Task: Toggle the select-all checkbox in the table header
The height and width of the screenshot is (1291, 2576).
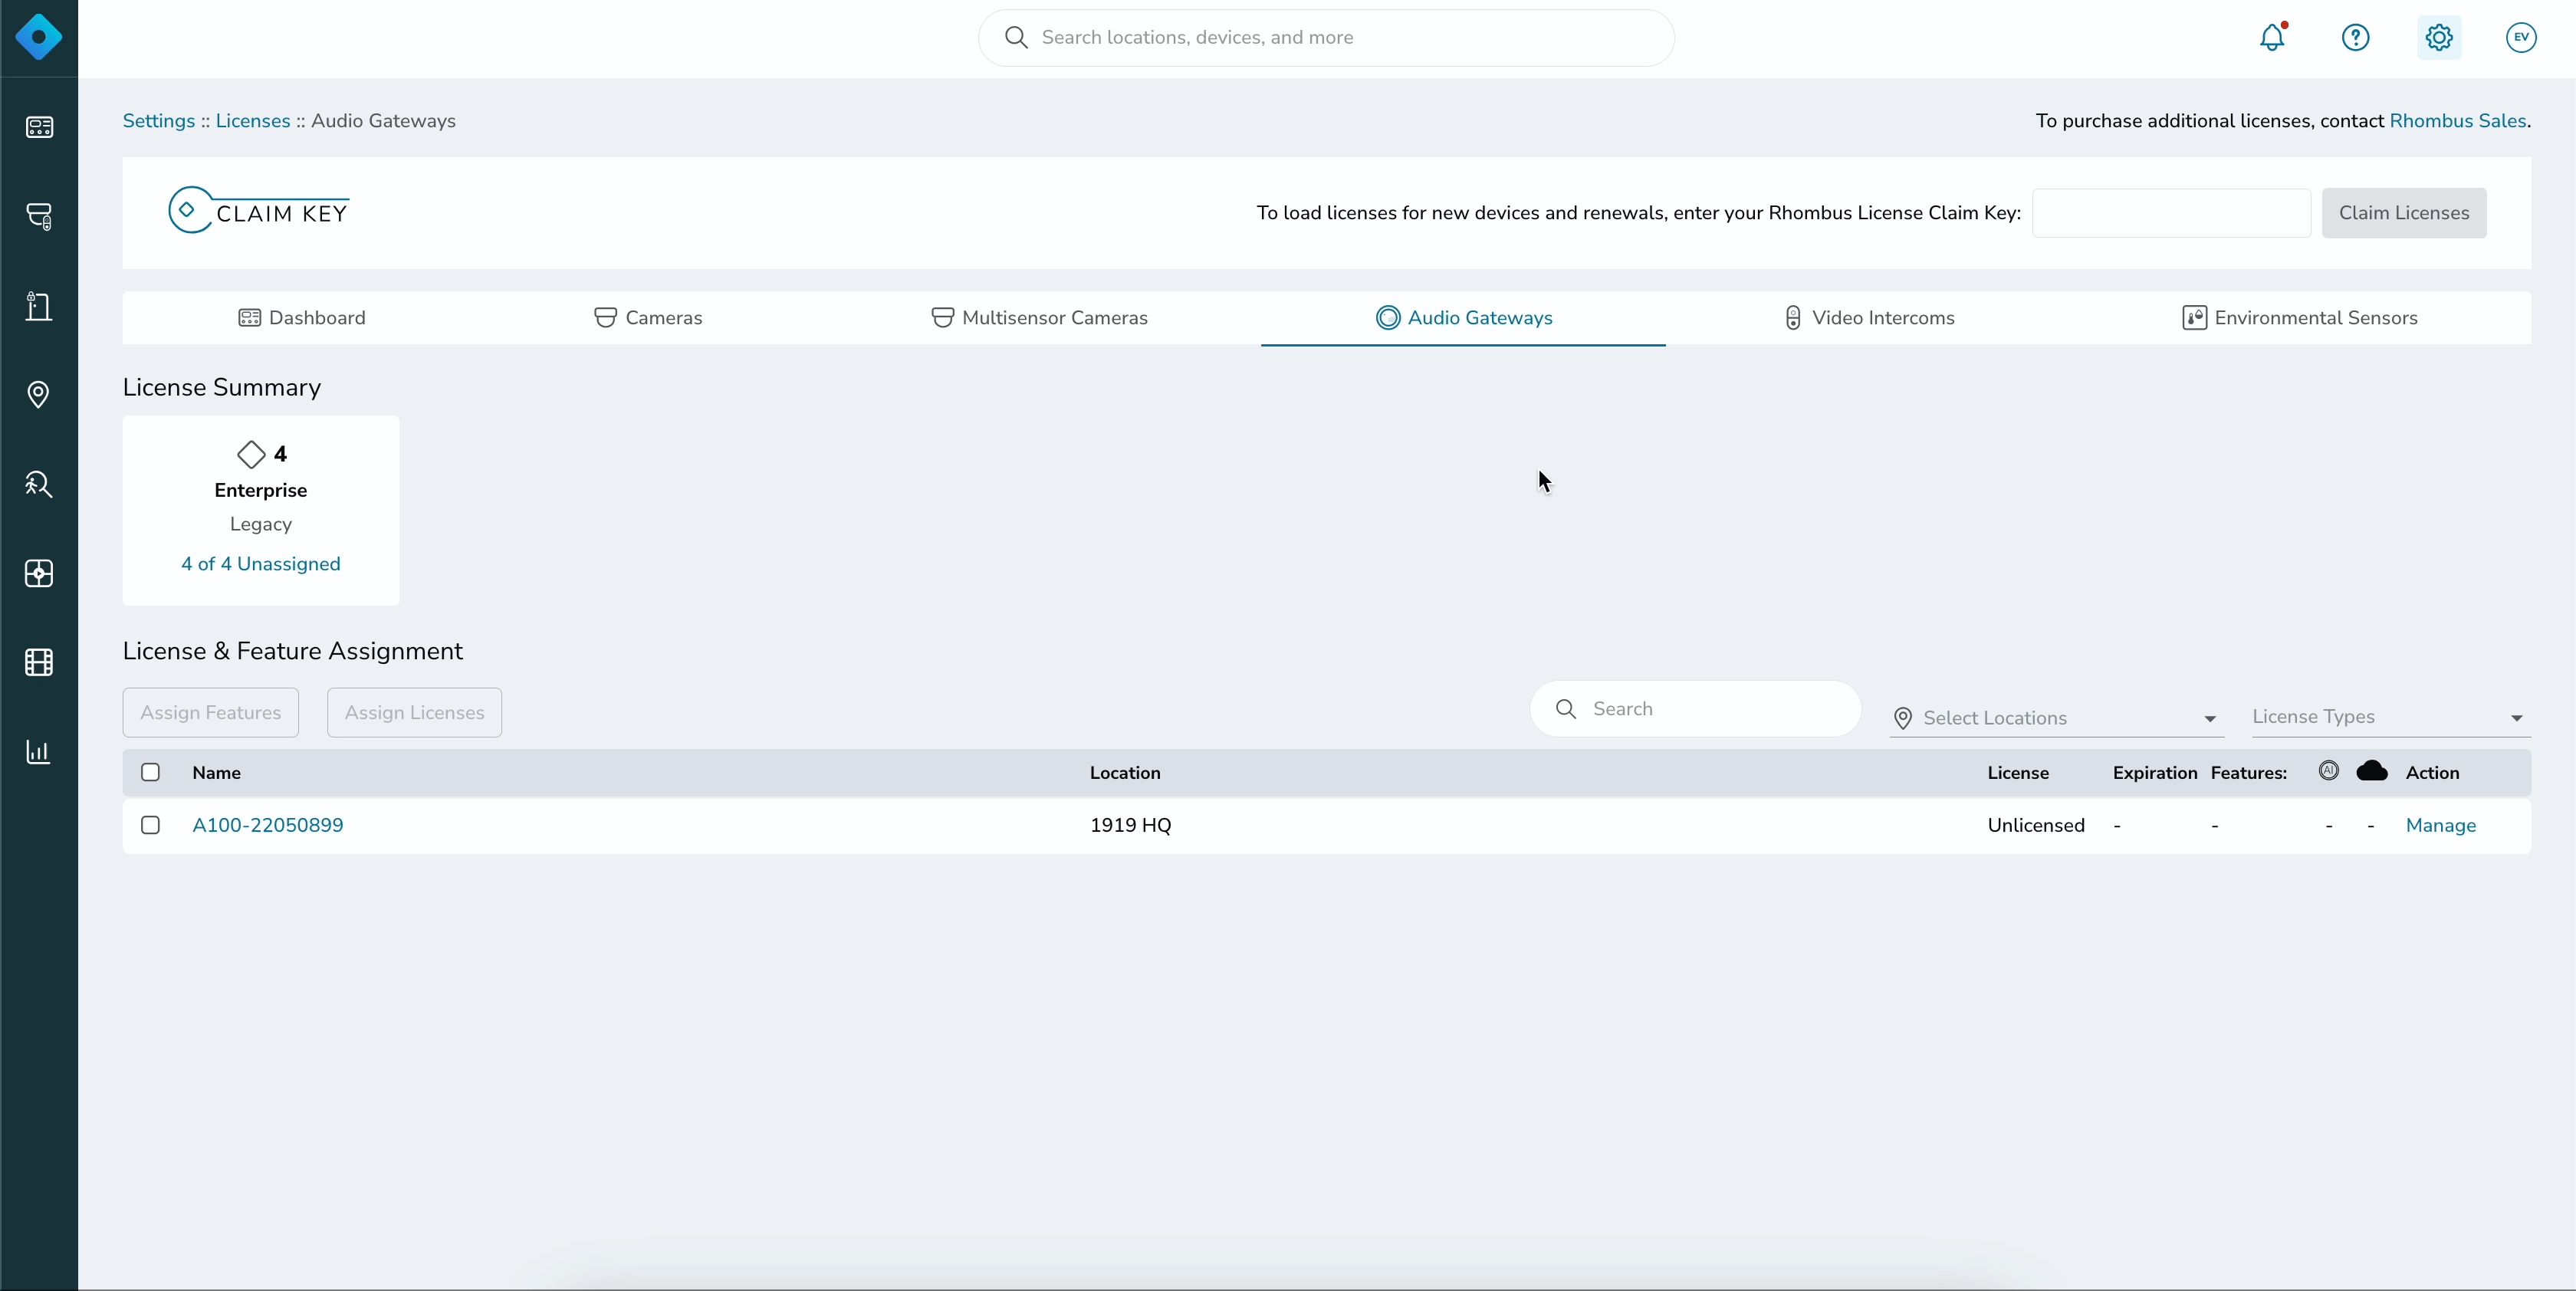Action: [x=151, y=772]
